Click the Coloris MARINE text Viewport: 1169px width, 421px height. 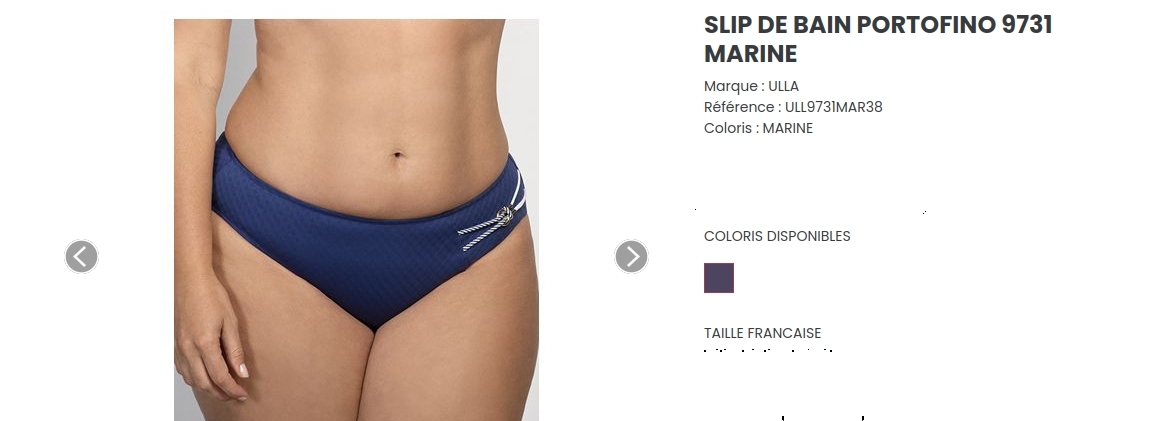[758, 128]
